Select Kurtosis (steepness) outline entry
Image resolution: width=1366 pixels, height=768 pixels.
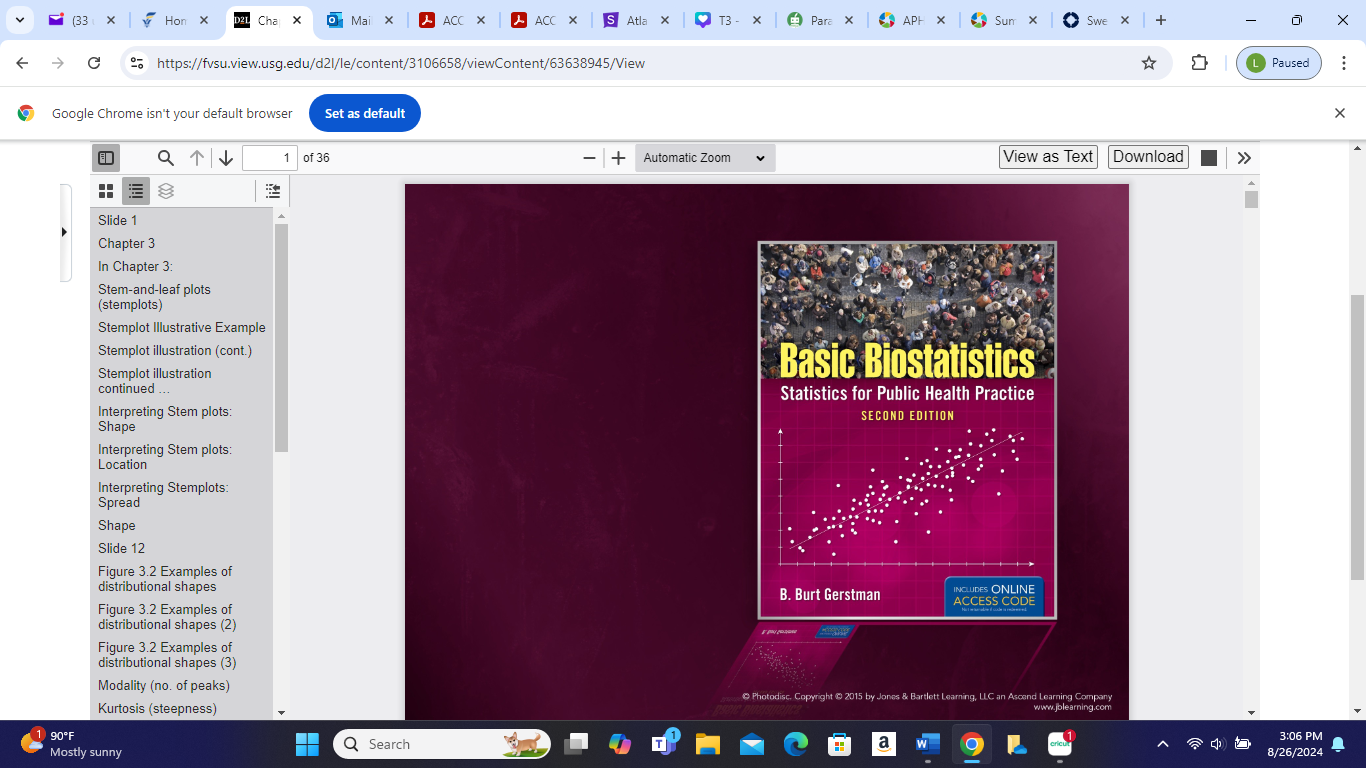click(158, 708)
